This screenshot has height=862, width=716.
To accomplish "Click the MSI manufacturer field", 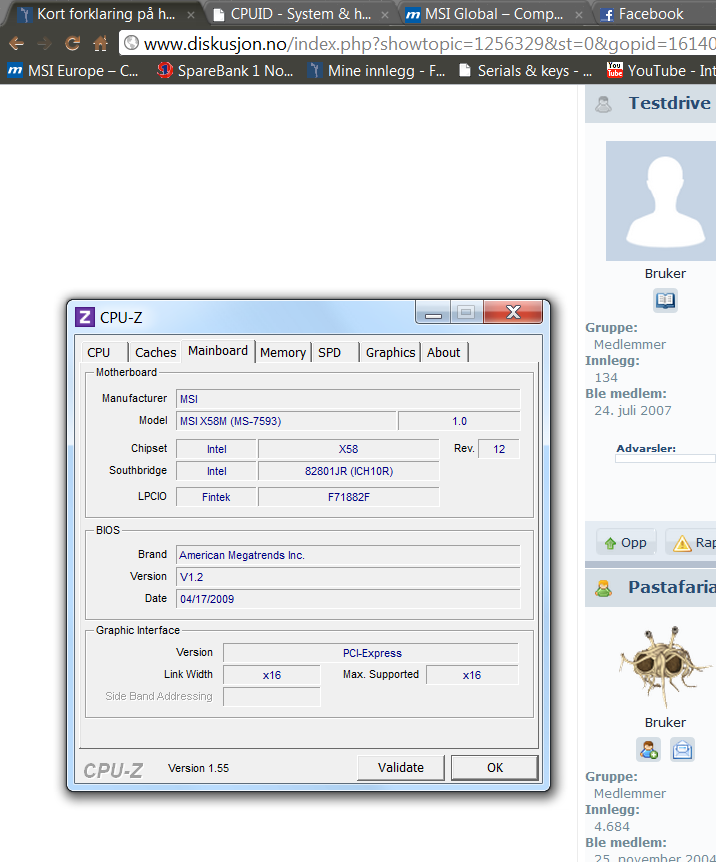I will click(x=348, y=399).
